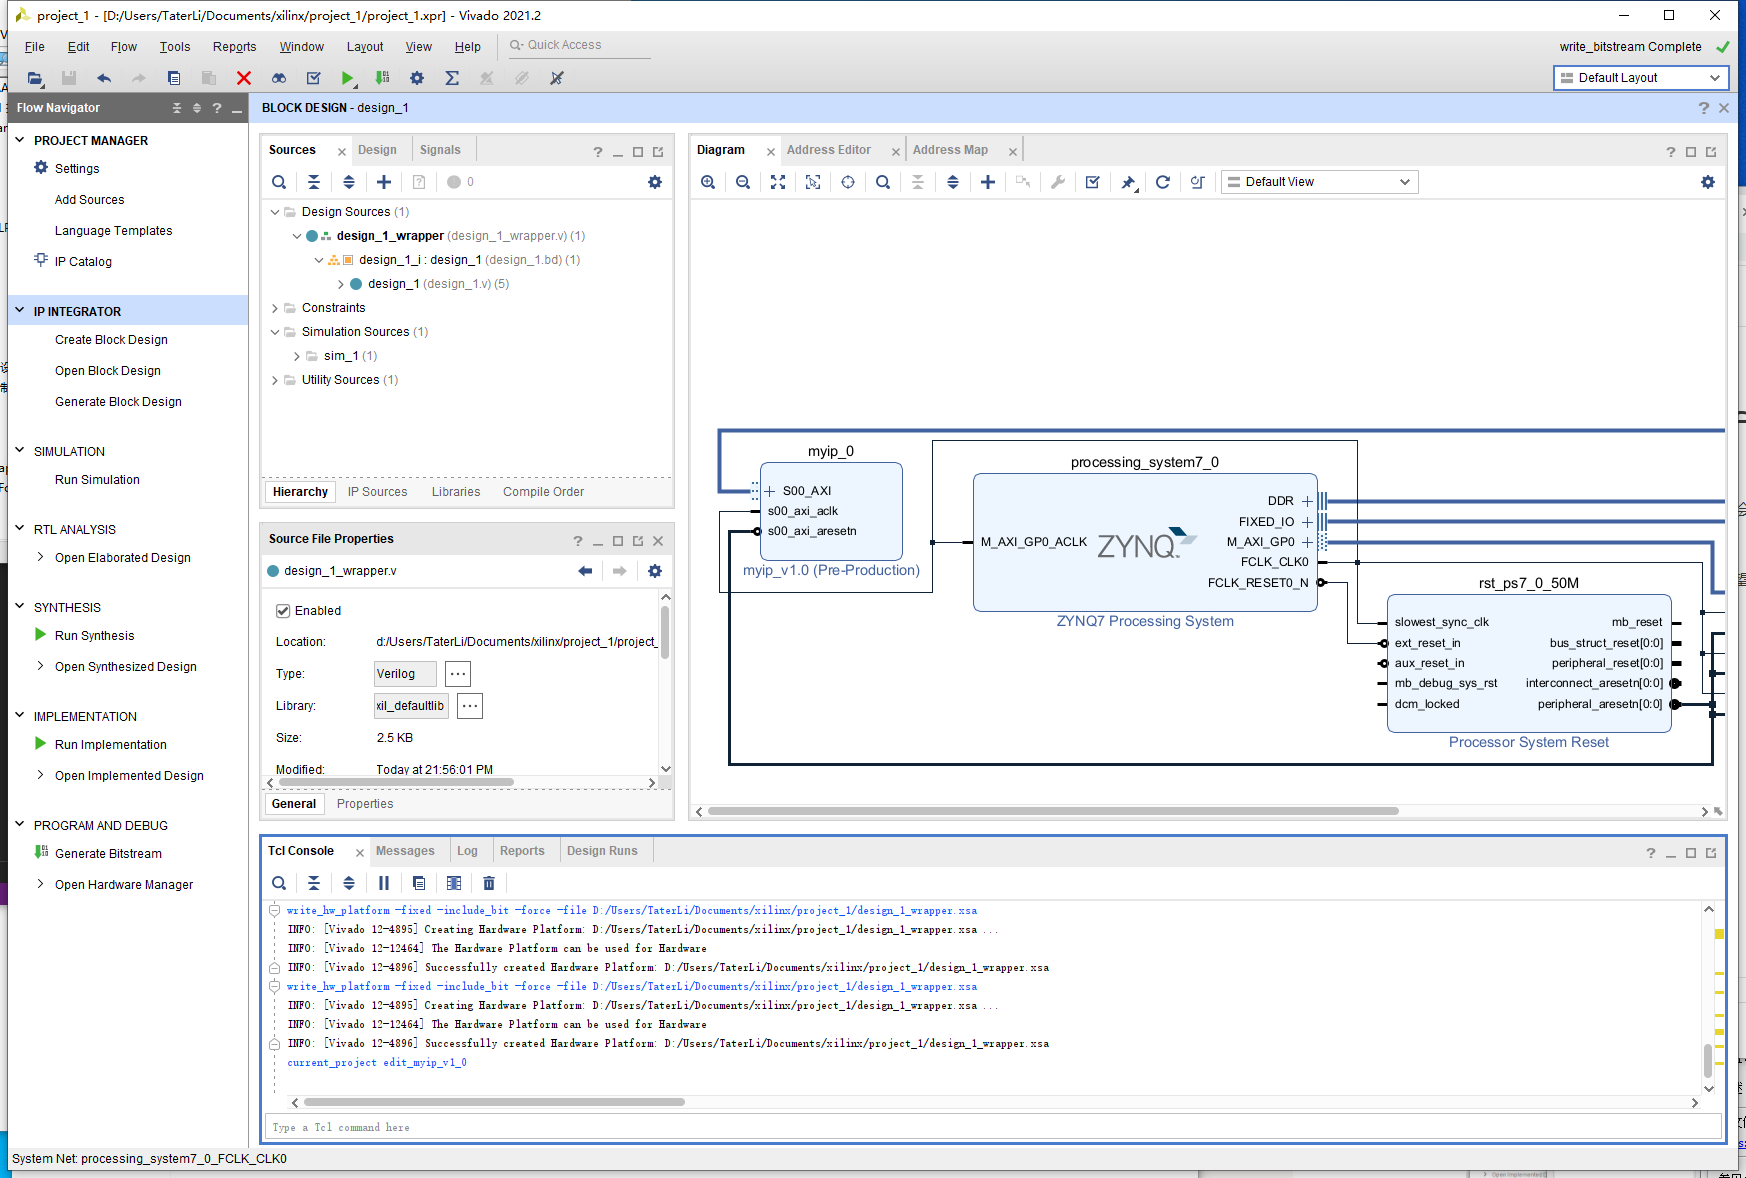Screen dimensions: 1746x1178
Task: Click the Quick Access search field
Action: [x=580, y=46]
